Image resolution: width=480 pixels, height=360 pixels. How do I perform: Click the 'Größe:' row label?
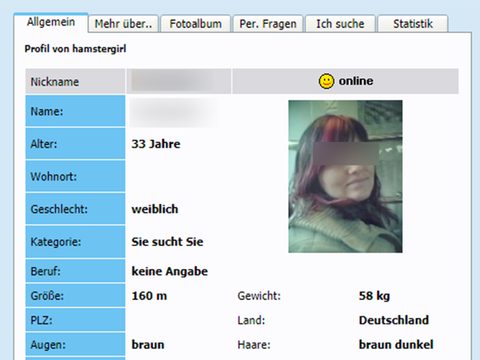pyautogui.click(x=47, y=296)
